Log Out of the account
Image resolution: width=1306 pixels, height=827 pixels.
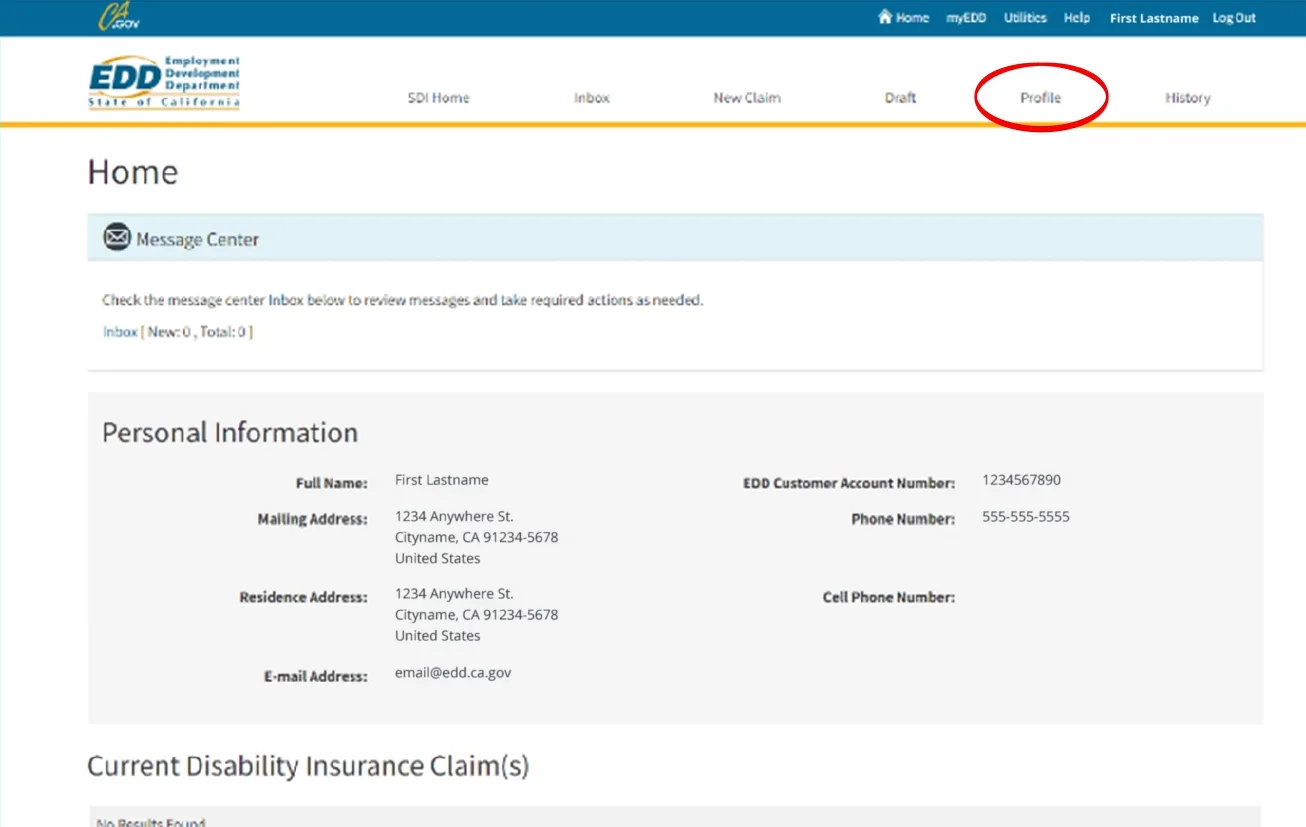coord(1234,18)
